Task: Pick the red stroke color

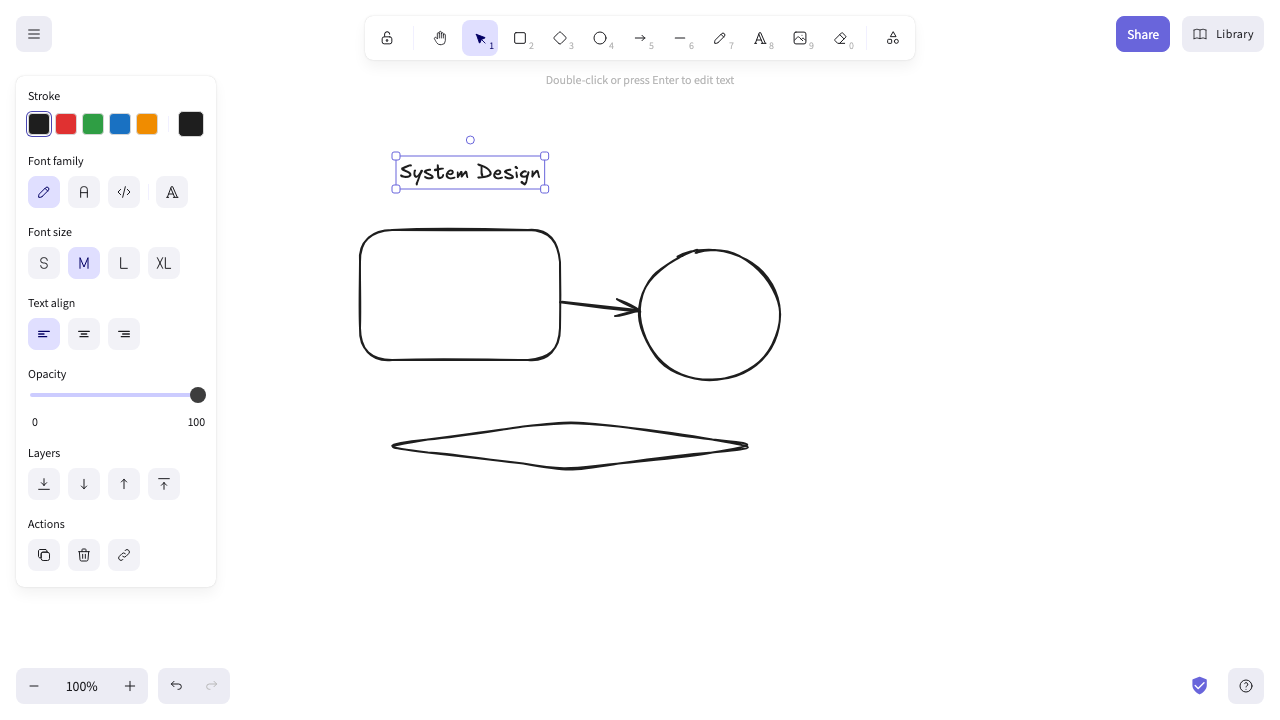Action: [66, 124]
